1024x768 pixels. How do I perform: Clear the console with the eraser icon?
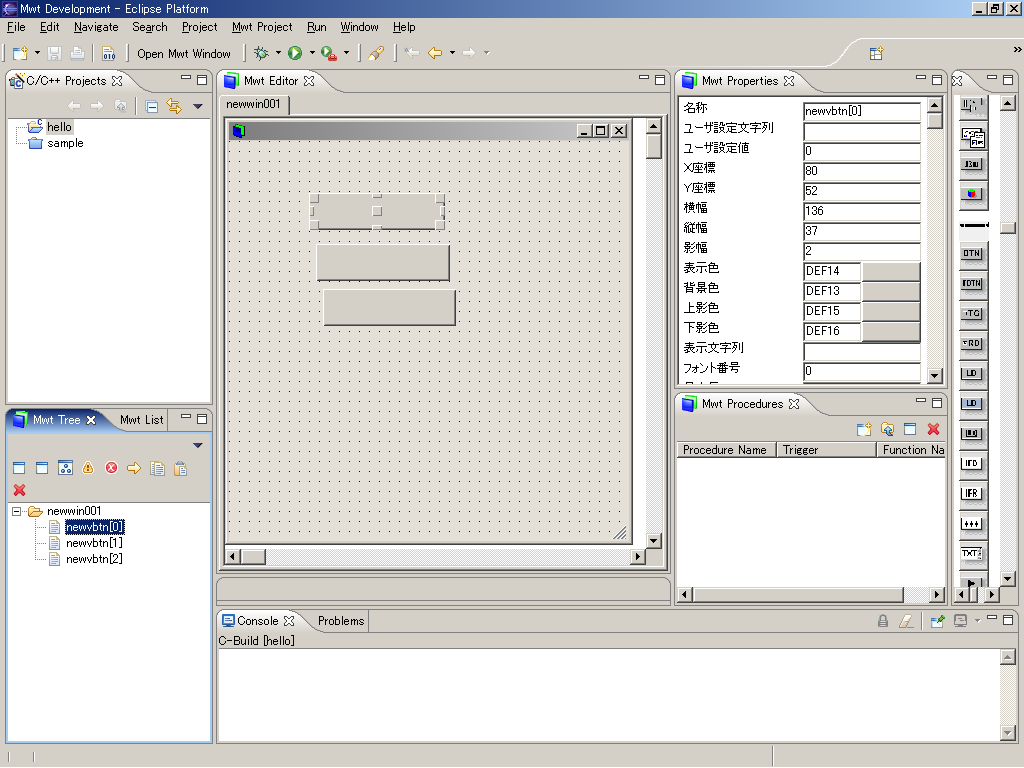tap(906, 621)
